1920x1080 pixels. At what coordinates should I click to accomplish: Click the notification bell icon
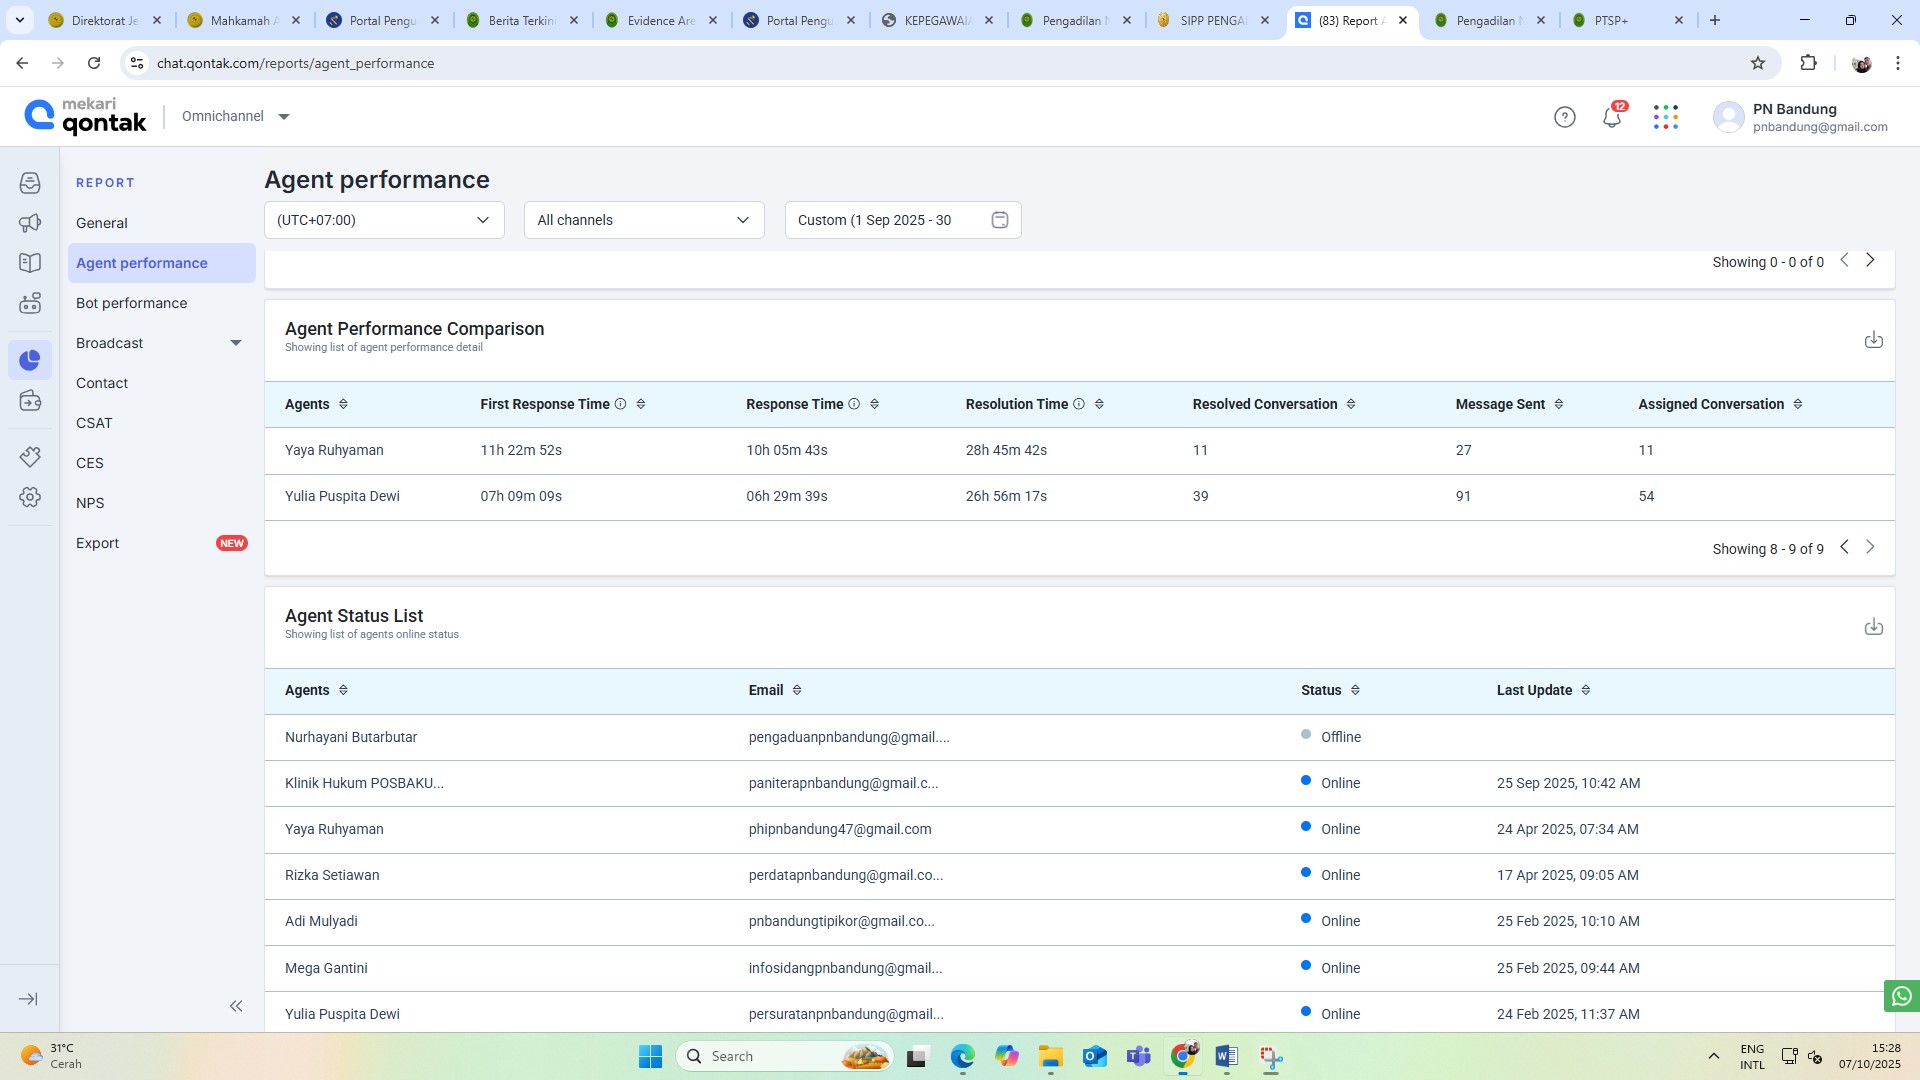pos(1611,117)
